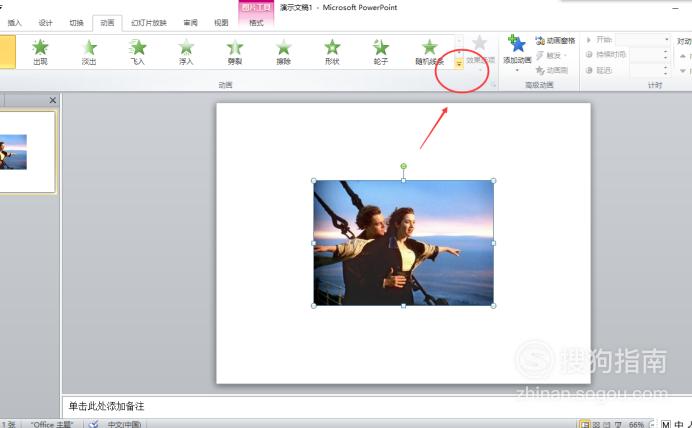Apply the 擦除 (Wipe) animation
The height and width of the screenshot is (428, 692).
tap(283, 52)
